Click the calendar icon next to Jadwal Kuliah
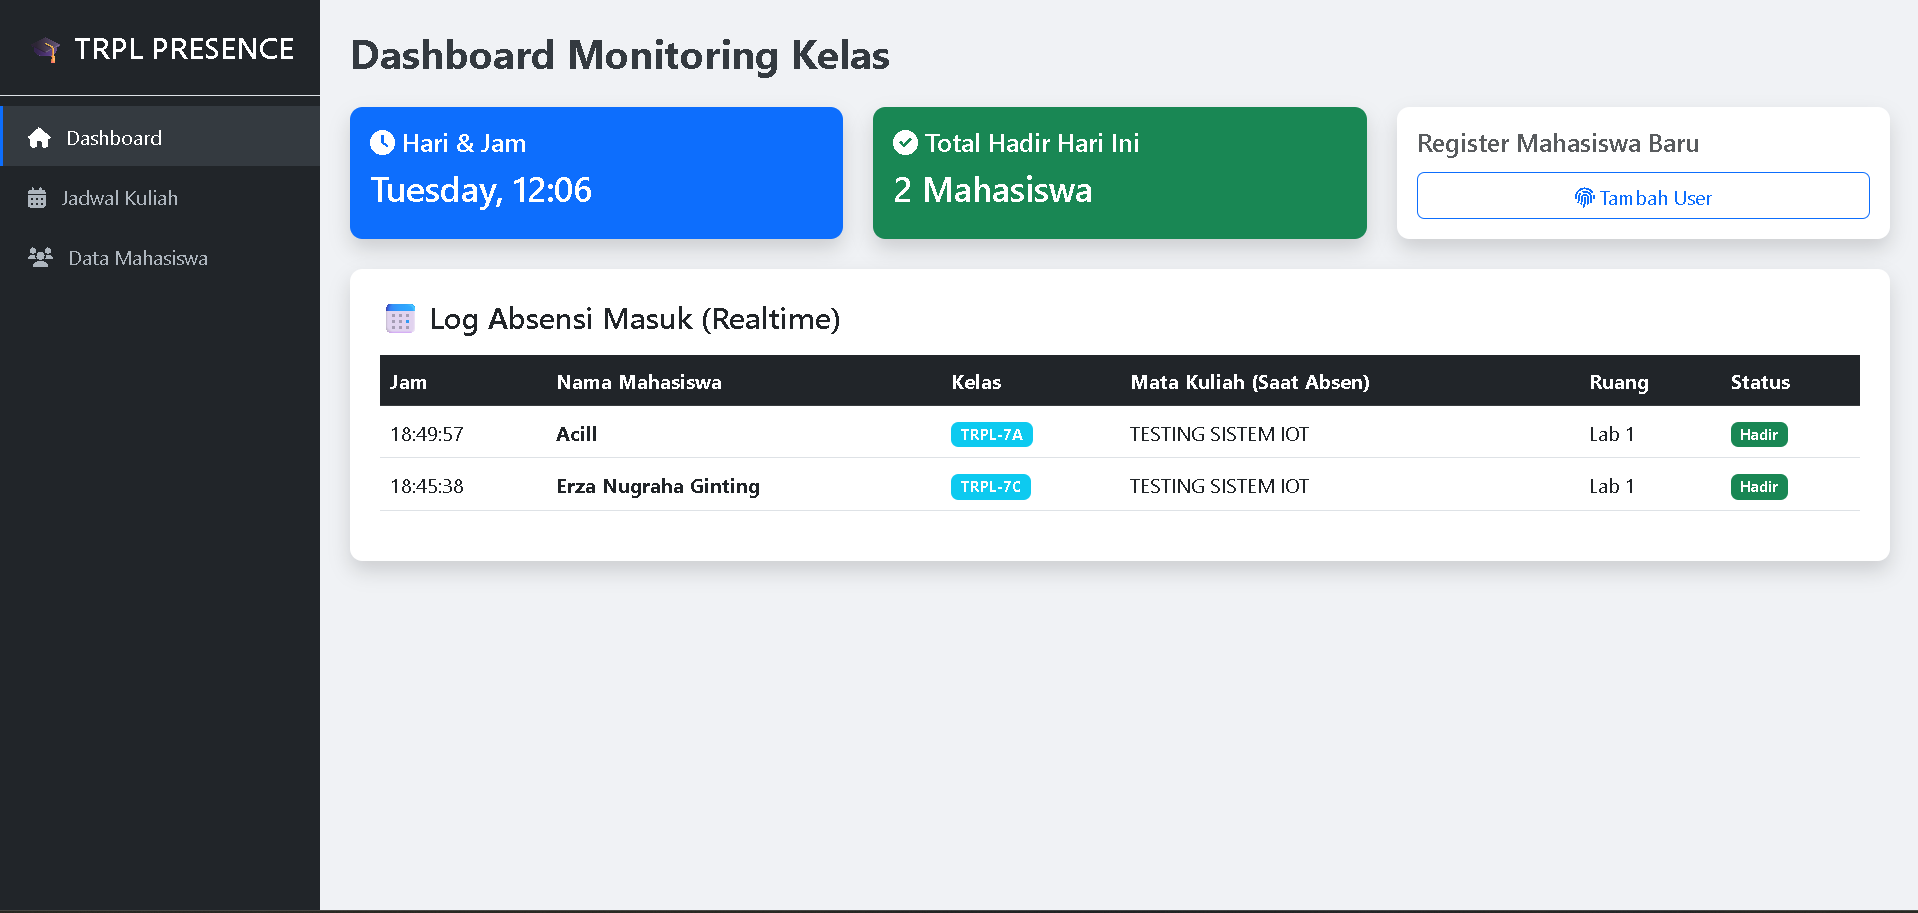 (x=39, y=197)
